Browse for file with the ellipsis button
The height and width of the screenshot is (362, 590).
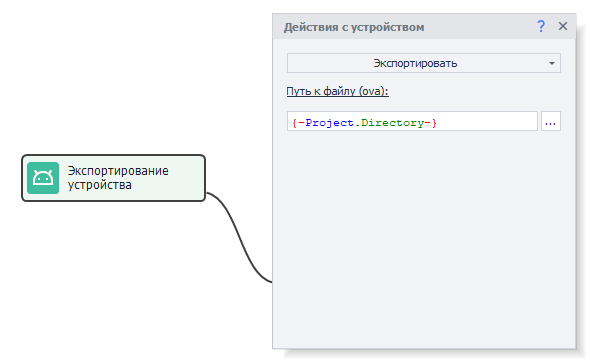point(551,121)
